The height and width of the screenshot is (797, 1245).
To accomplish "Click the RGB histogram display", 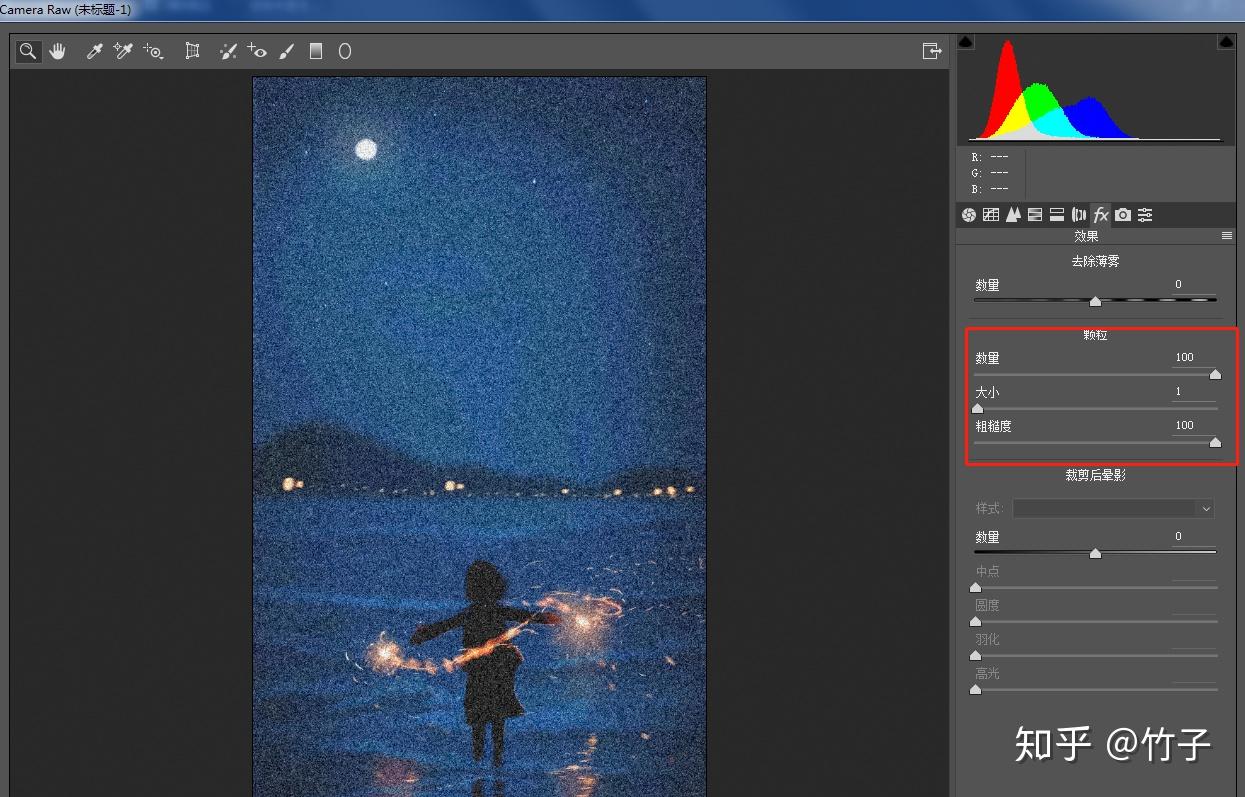I will 1095,90.
